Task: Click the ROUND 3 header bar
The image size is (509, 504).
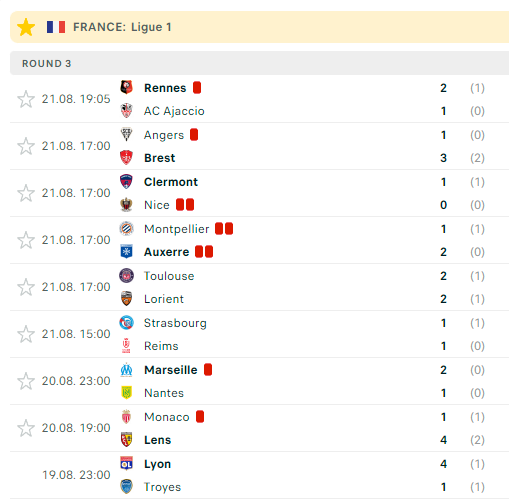Action: tap(259, 63)
